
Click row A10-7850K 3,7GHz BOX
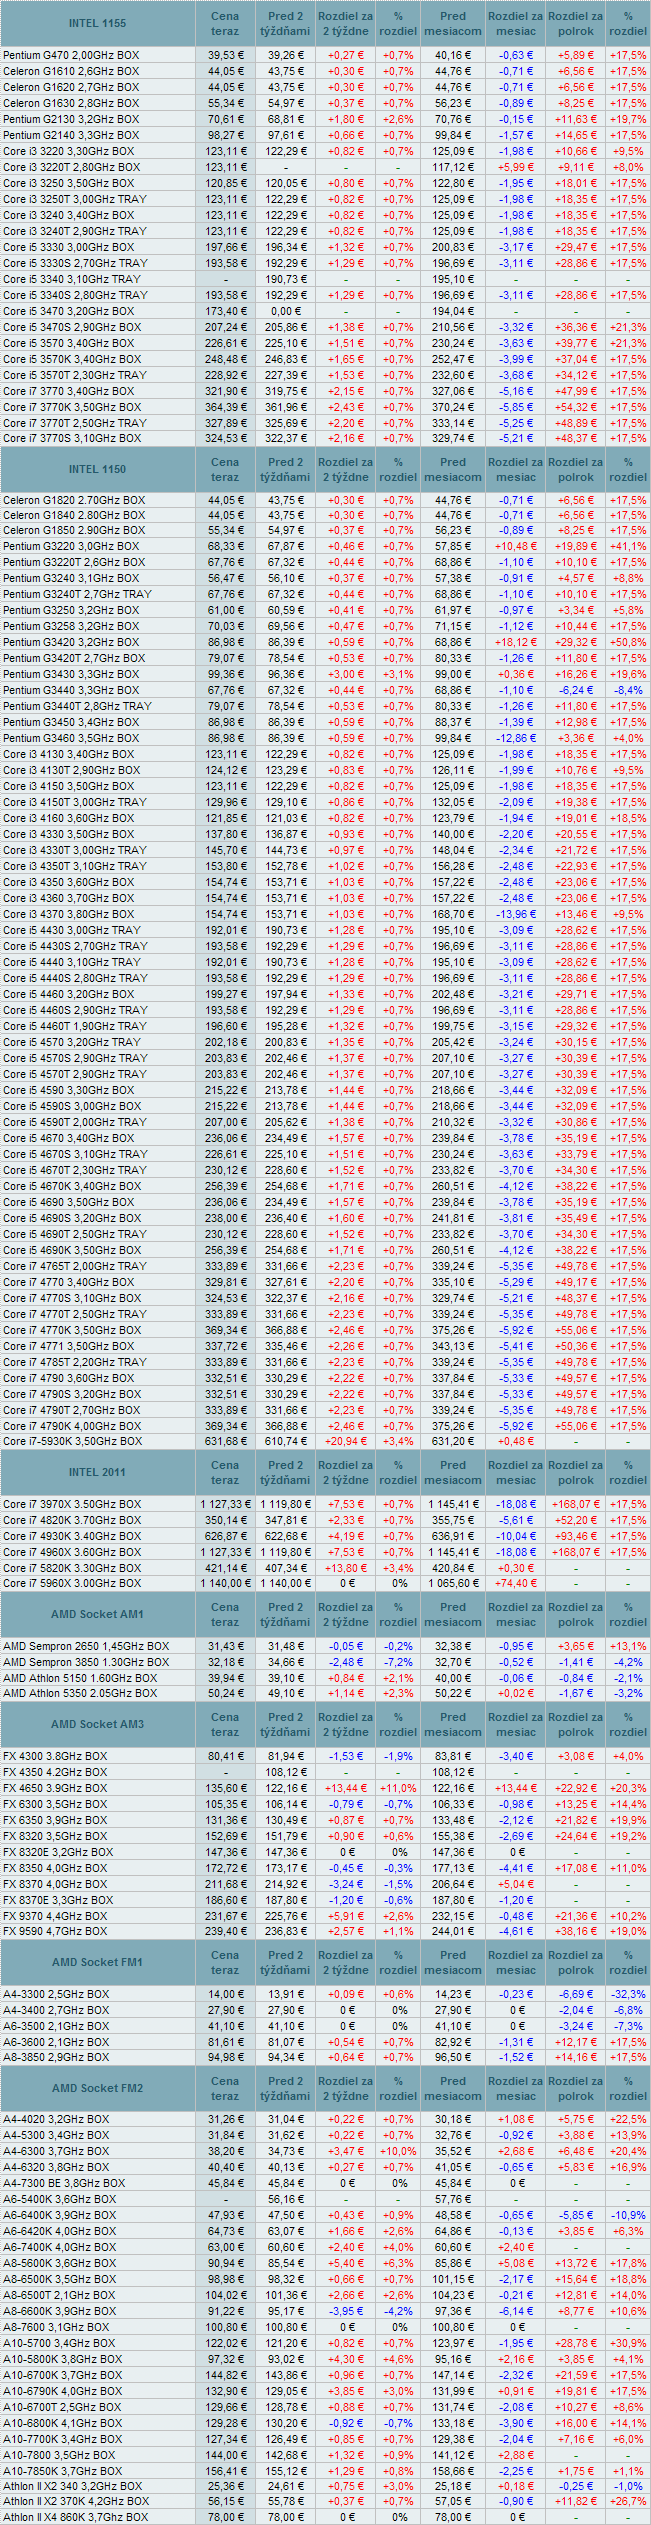325,2471
